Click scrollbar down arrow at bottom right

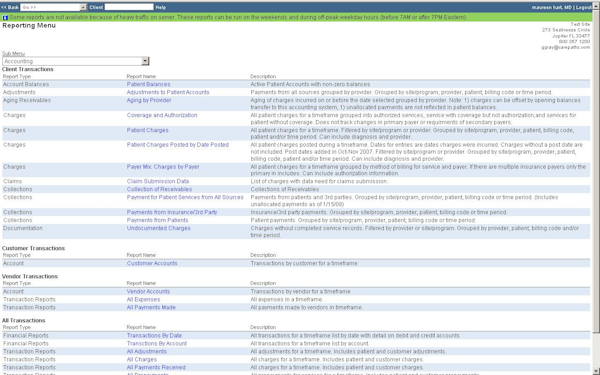click(596, 372)
